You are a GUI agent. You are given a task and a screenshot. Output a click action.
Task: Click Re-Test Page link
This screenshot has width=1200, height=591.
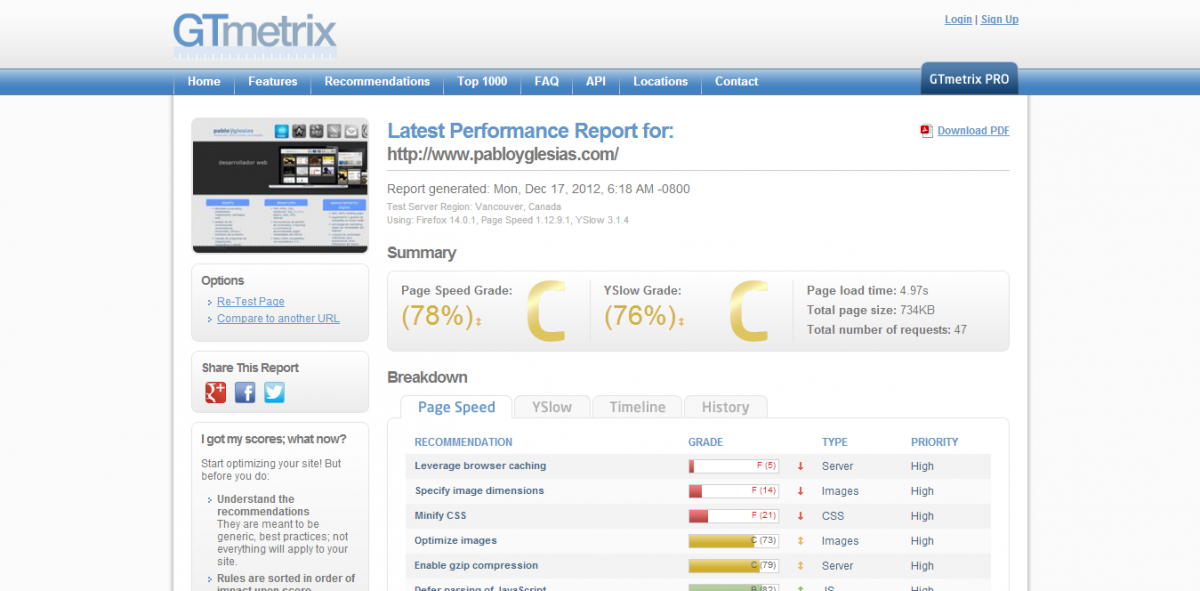pos(250,301)
